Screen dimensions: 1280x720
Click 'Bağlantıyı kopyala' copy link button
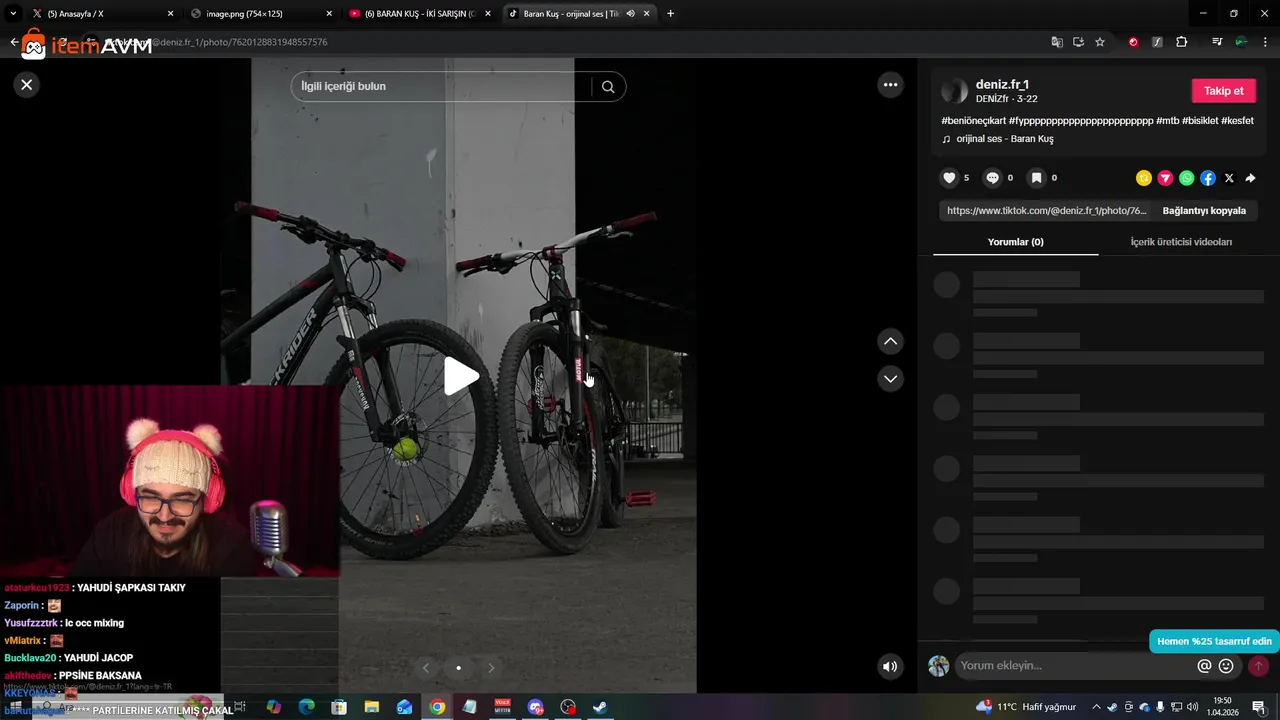tap(1204, 211)
